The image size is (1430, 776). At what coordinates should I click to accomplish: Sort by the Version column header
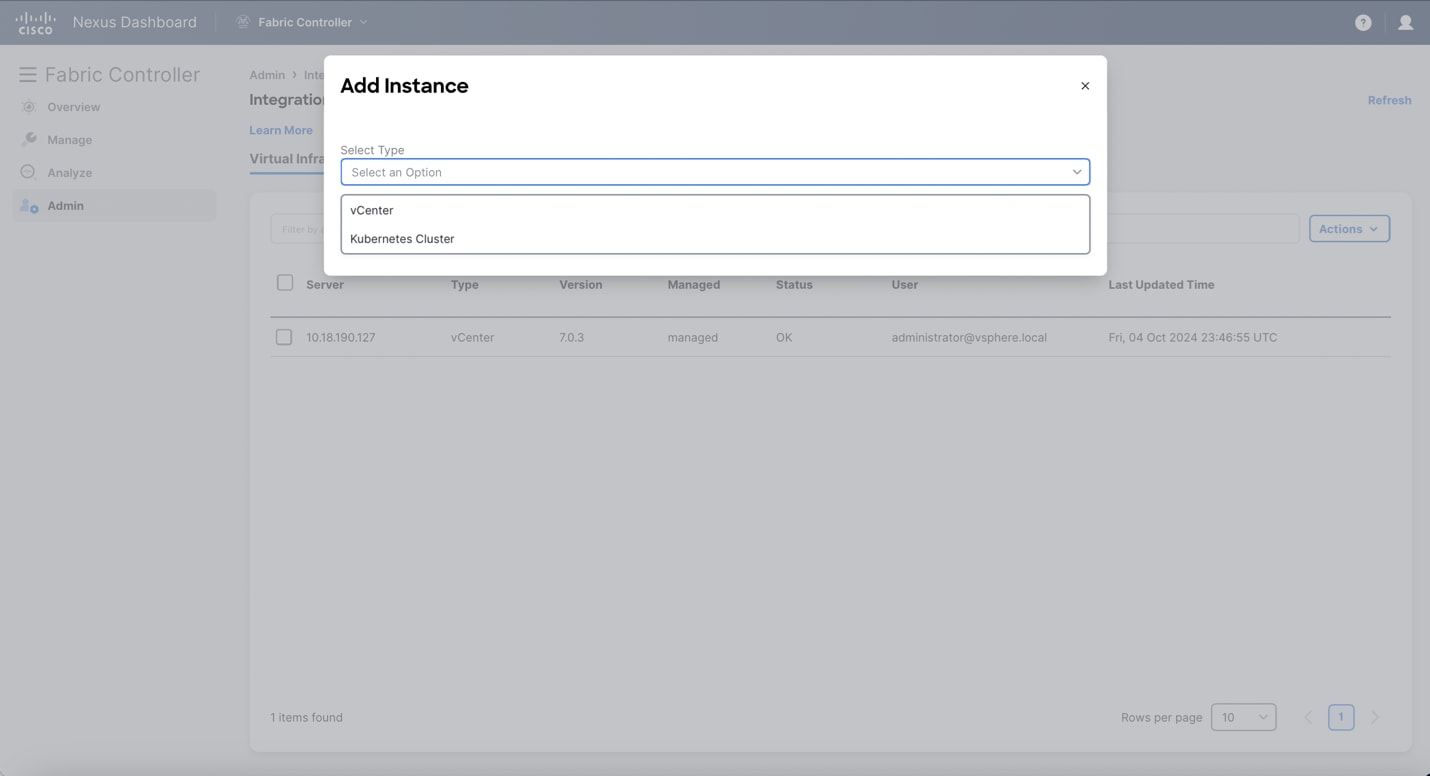[x=581, y=285]
